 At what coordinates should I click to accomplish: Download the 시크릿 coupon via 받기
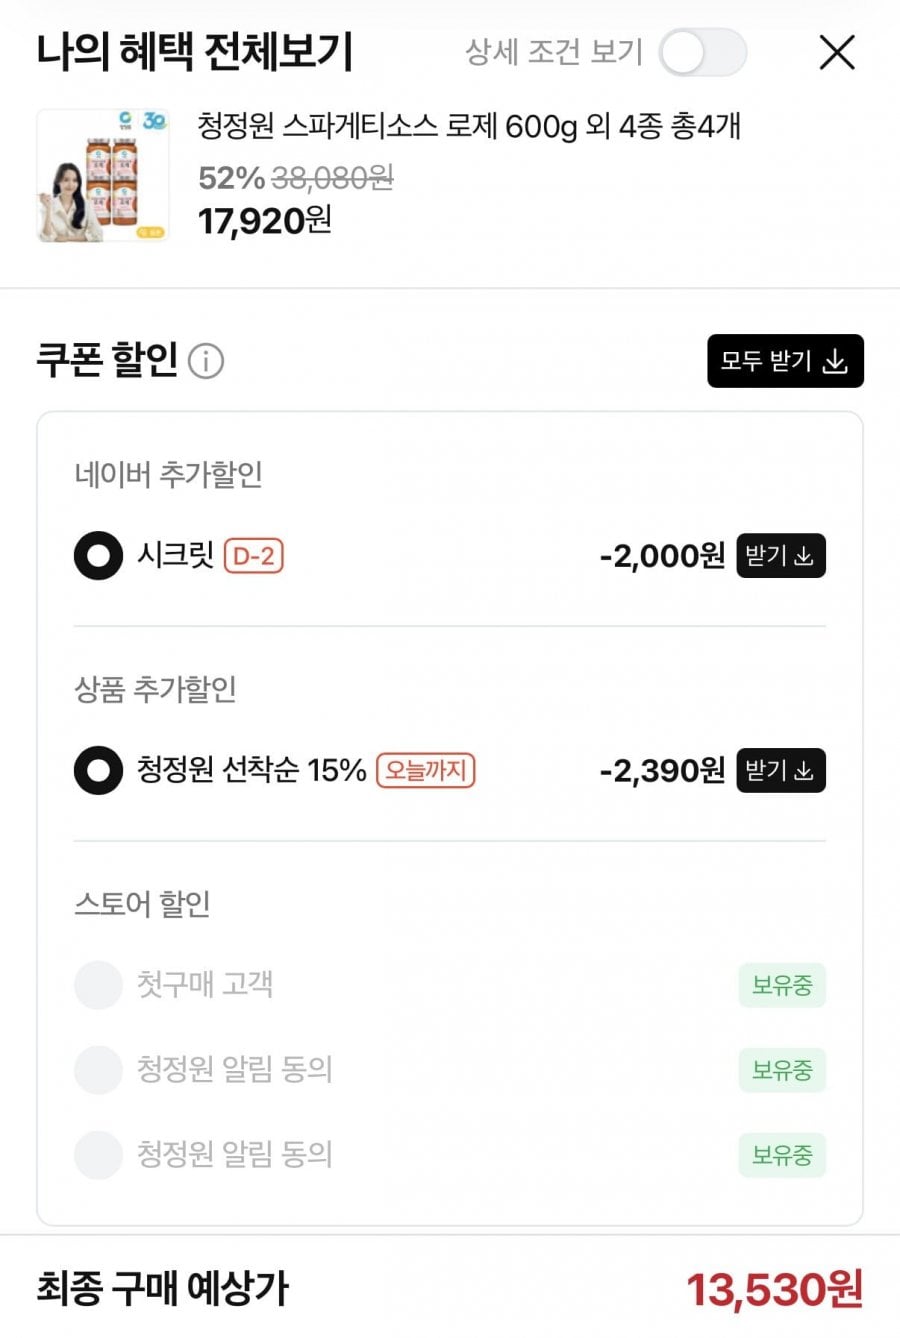pos(780,556)
